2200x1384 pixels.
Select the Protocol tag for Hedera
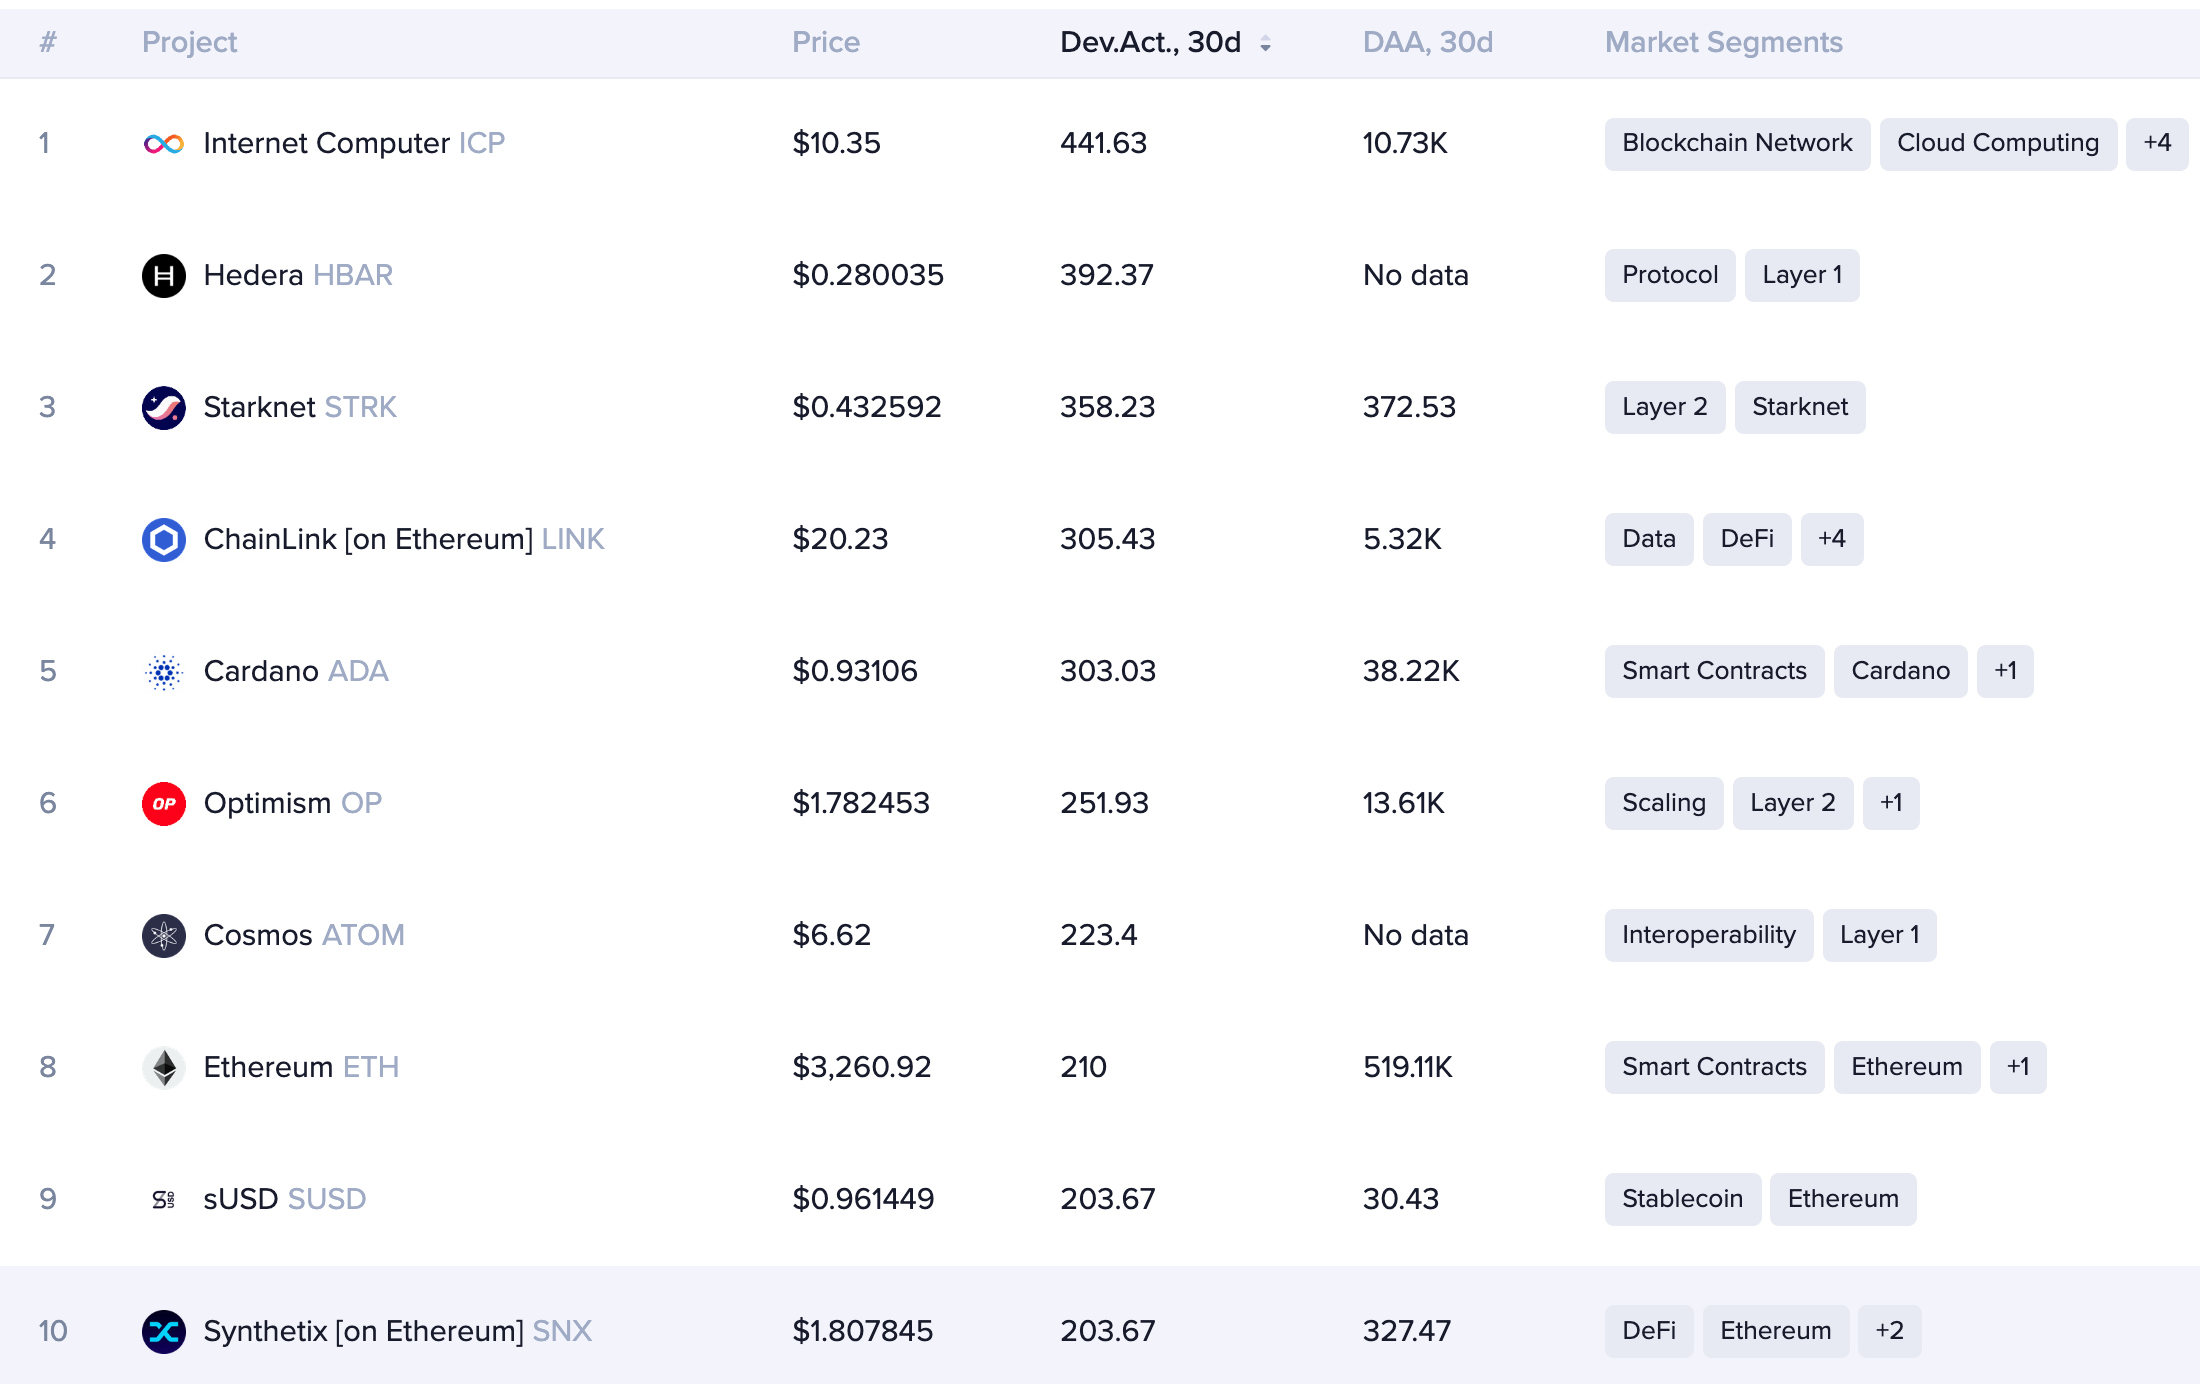coord(1670,276)
